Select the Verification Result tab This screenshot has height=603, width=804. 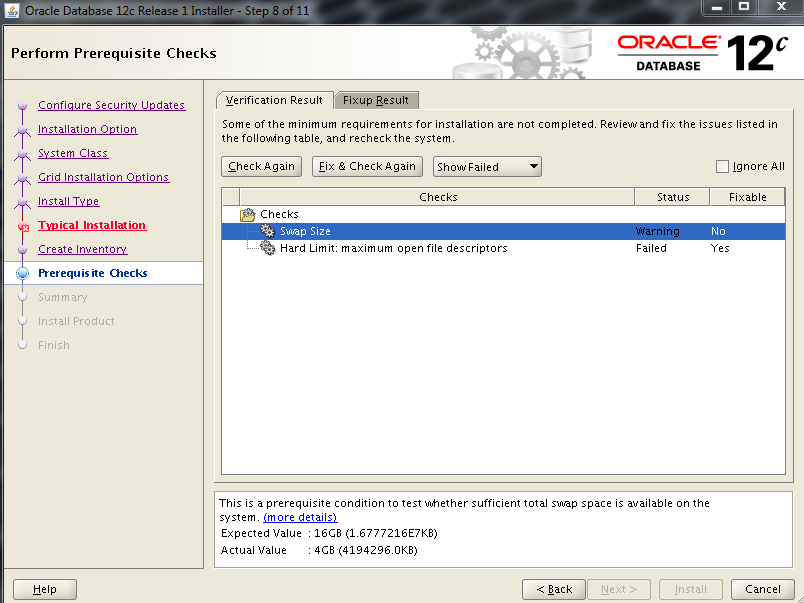(x=274, y=100)
